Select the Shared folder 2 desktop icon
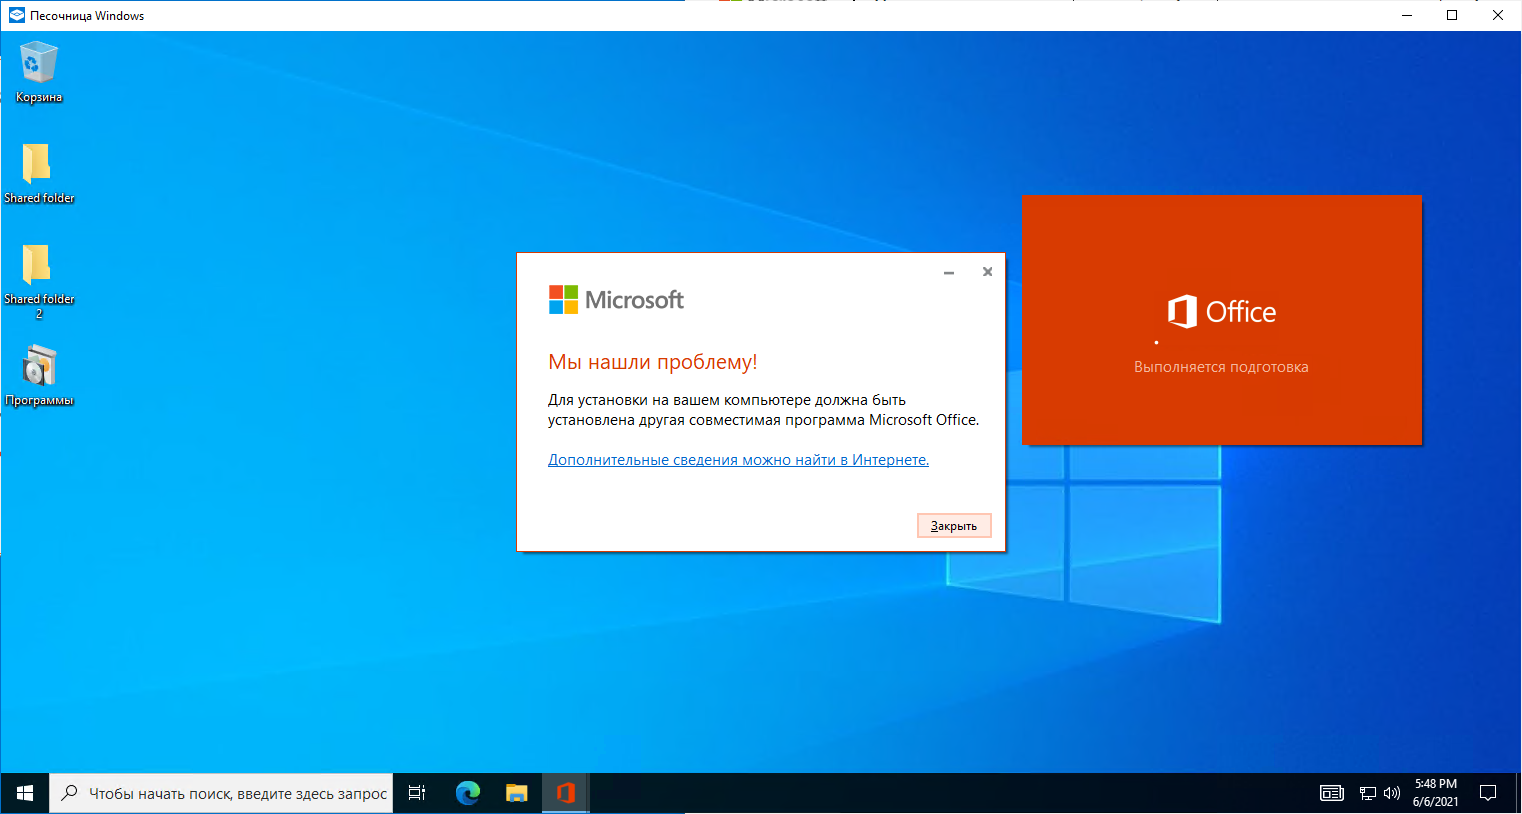 (38, 280)
